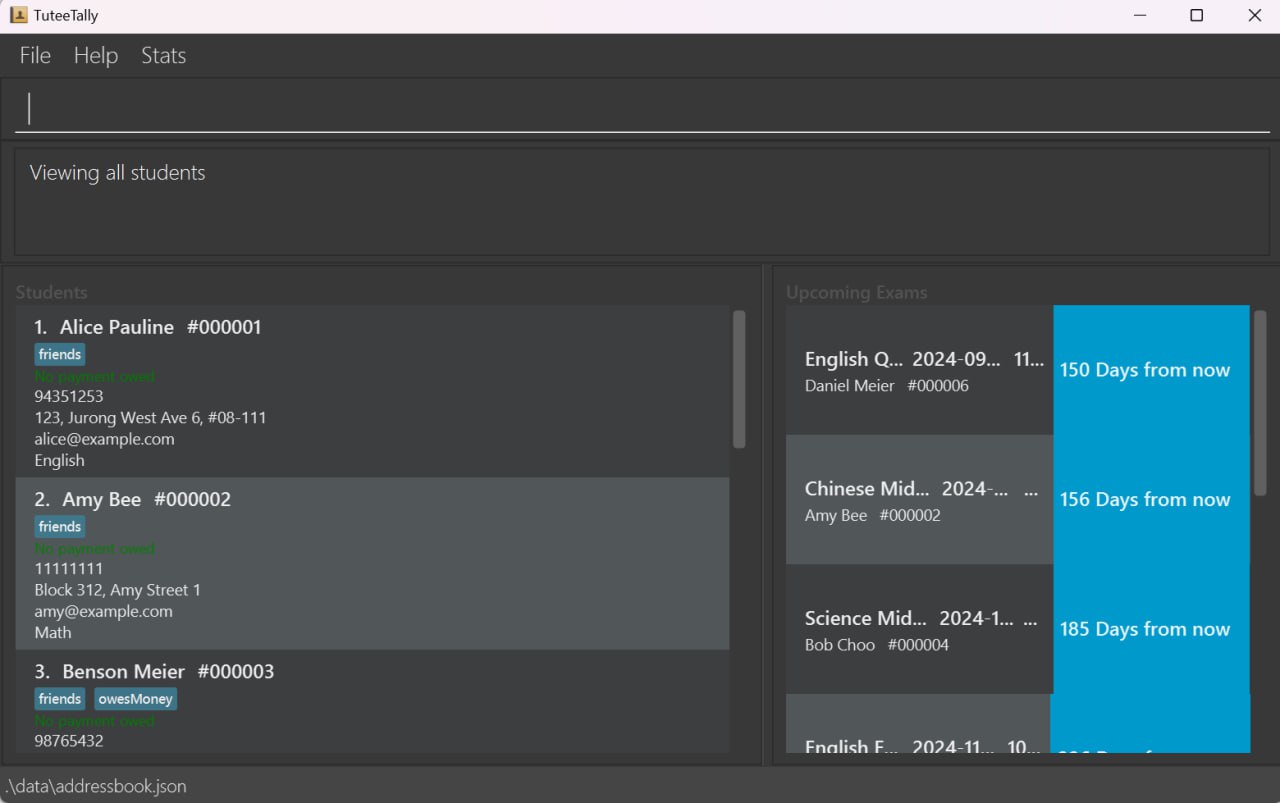
Task: Maximize the TuteeTally window
Action: click(x=1196, y=15)
